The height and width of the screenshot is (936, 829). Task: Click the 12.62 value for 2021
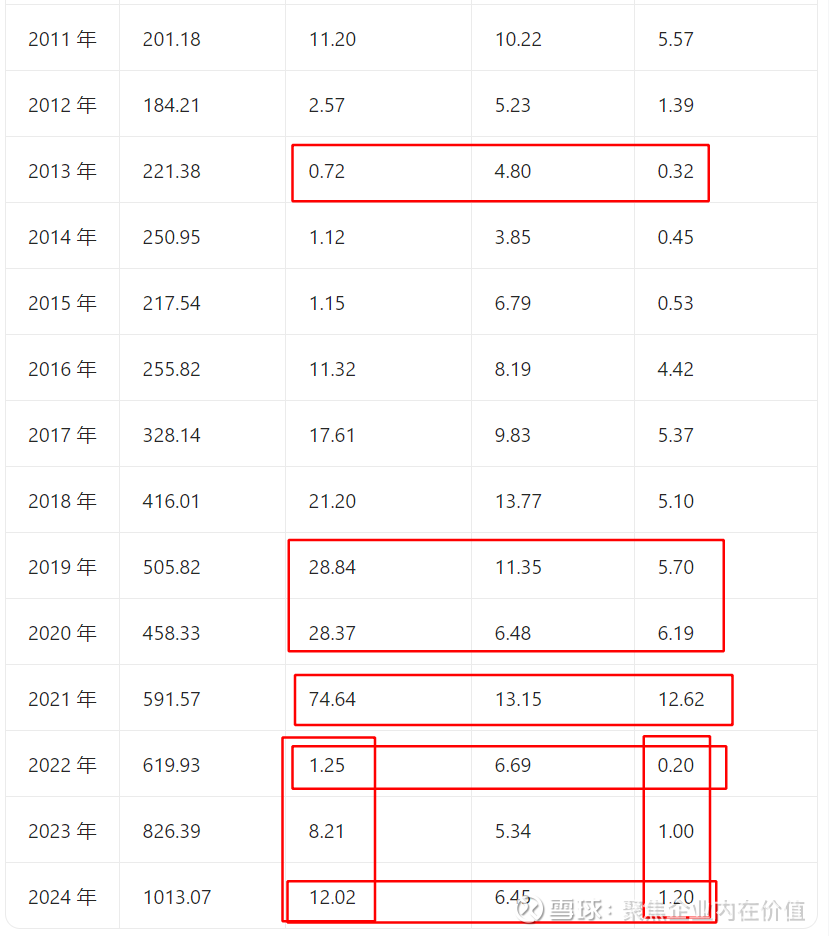[681, 700]
